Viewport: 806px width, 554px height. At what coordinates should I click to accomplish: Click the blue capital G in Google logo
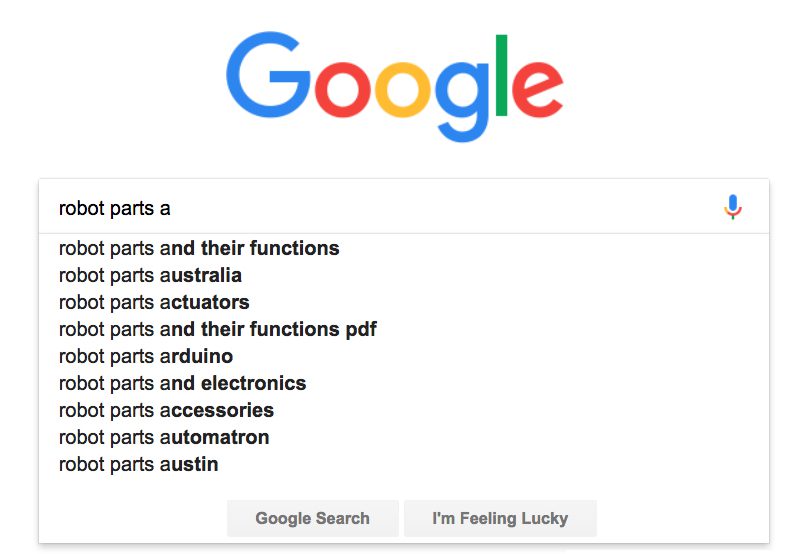coord(268,75)
